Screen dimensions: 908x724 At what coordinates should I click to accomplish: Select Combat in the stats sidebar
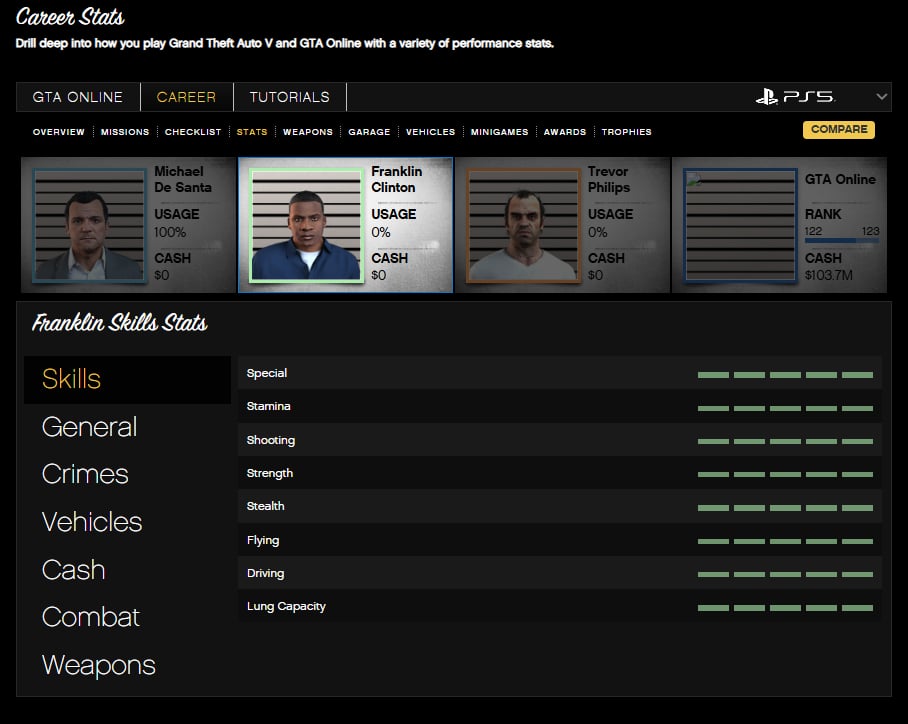(90, 617)
